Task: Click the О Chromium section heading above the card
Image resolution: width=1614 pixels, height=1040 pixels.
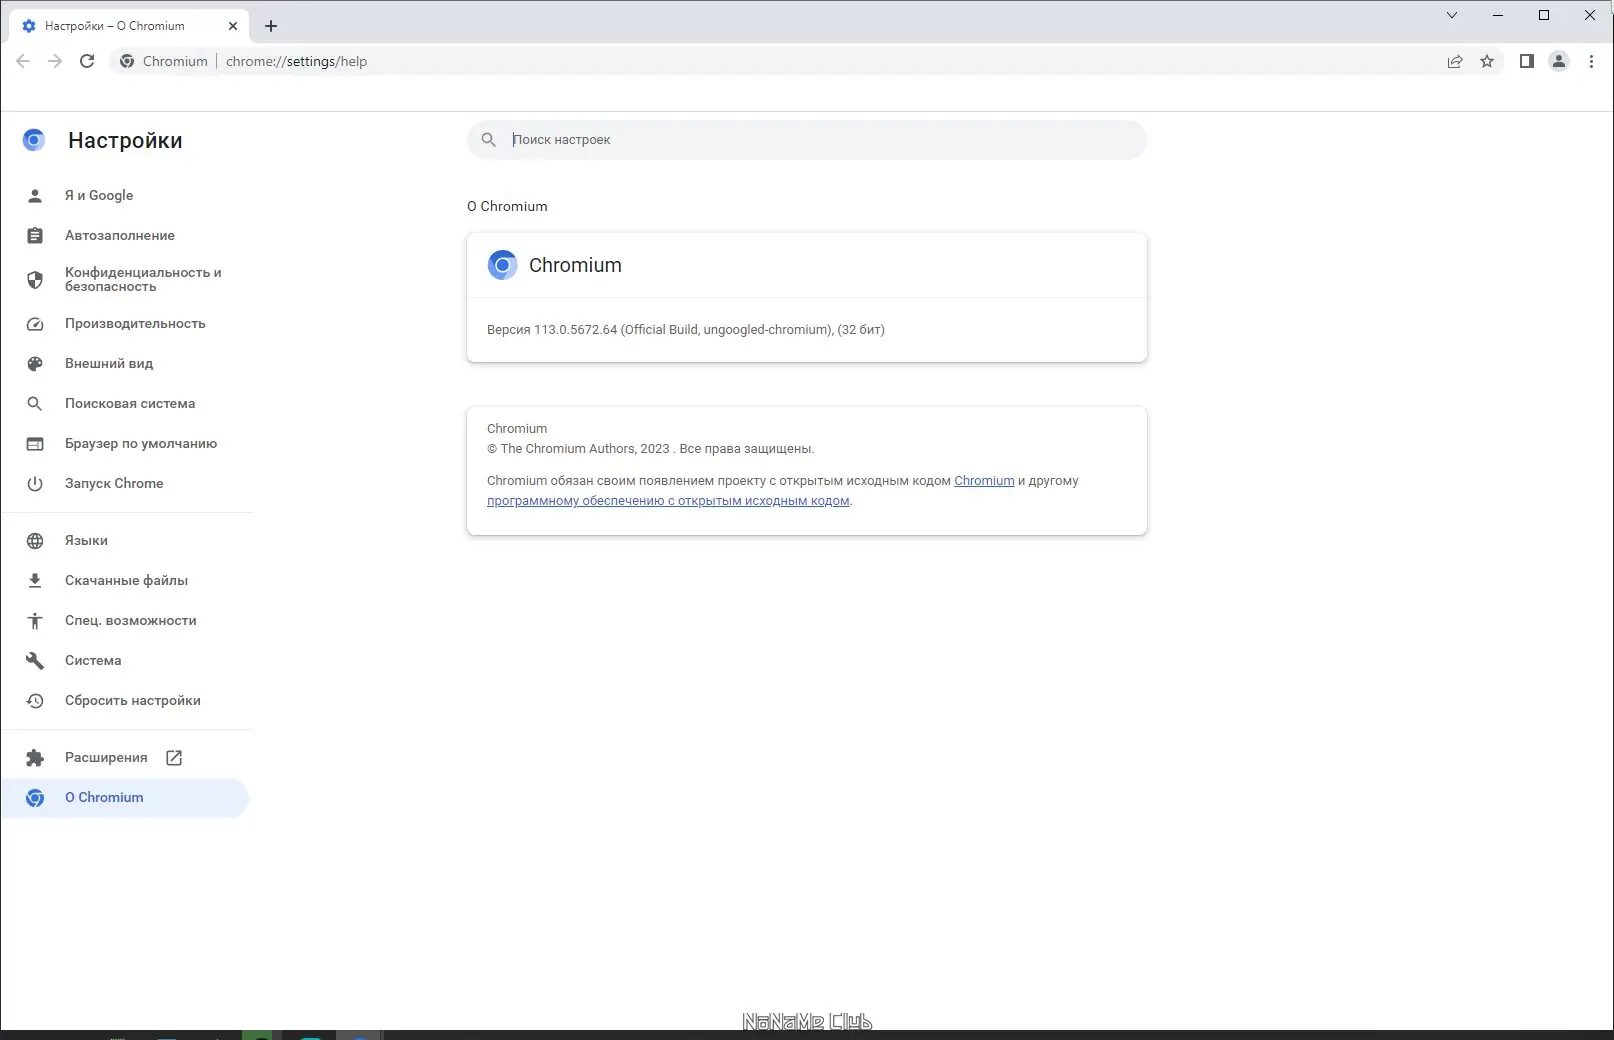Action: [x=507, y=206]
